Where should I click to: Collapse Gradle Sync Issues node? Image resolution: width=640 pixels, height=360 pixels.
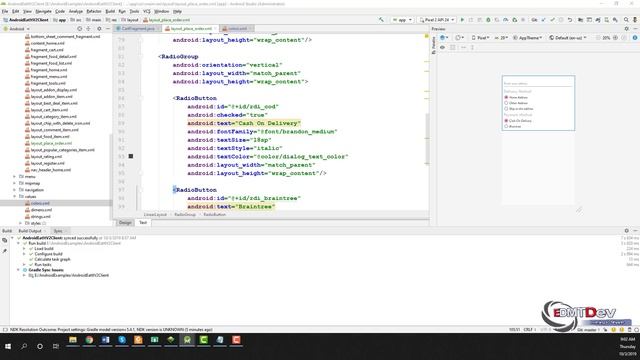point(18,270)
